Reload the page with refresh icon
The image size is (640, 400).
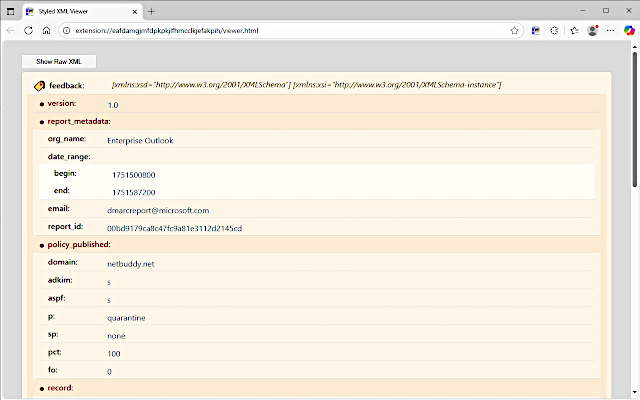pyautogui.click(x=28, y=31)
